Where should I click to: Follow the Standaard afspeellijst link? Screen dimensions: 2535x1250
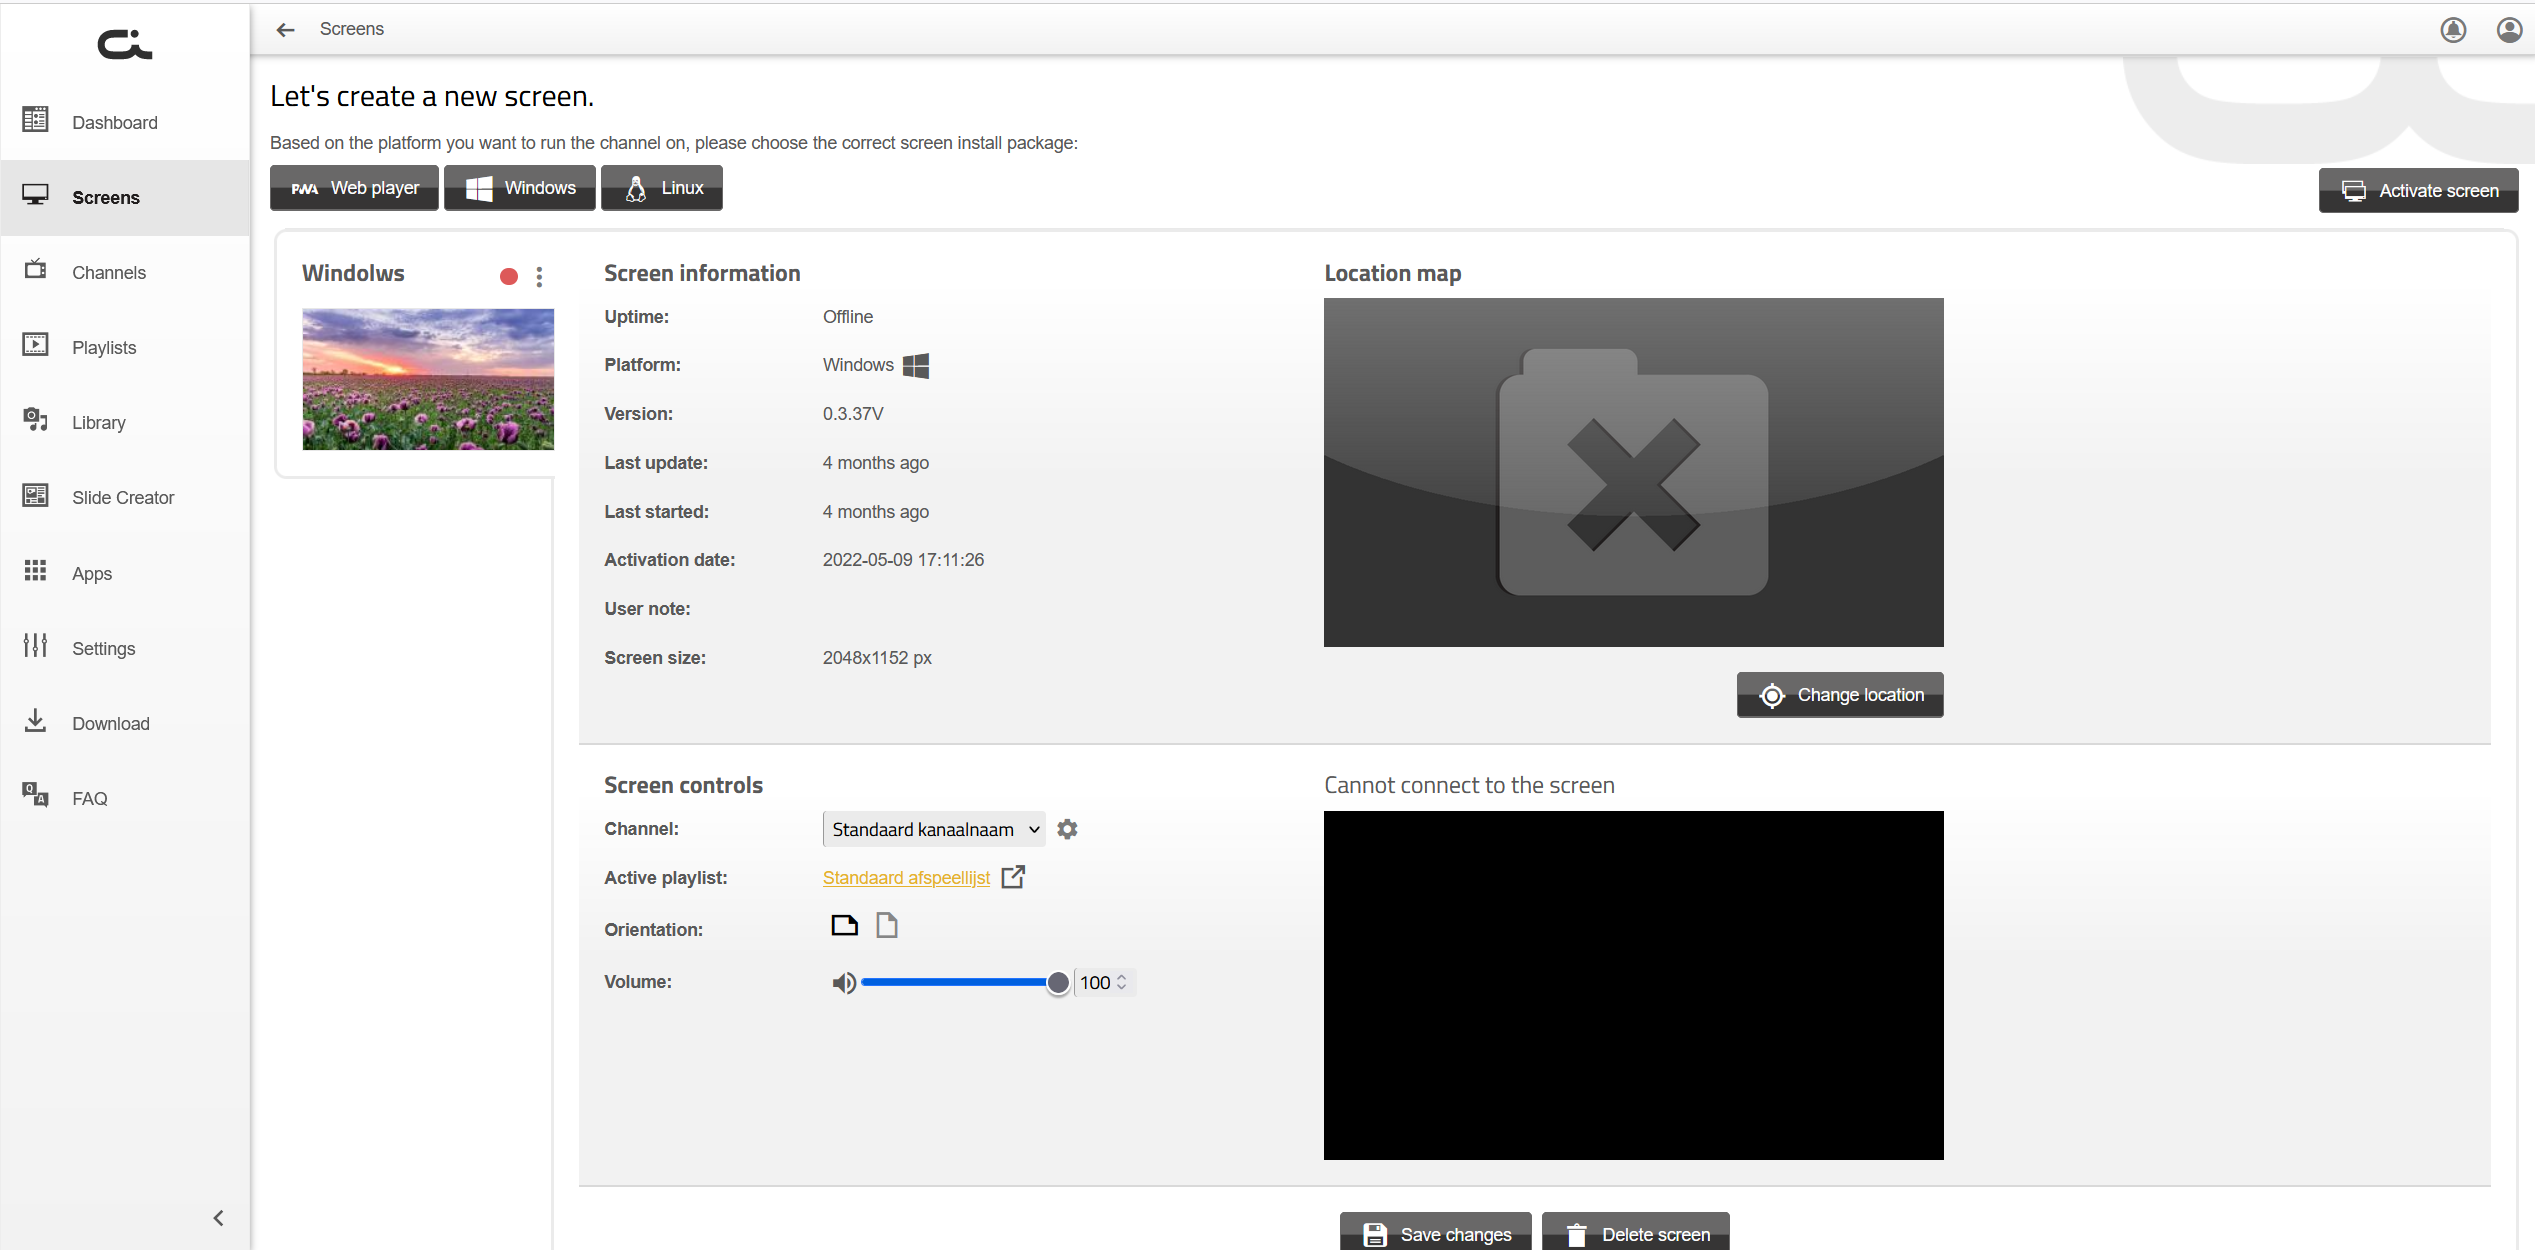click(906, 878)
